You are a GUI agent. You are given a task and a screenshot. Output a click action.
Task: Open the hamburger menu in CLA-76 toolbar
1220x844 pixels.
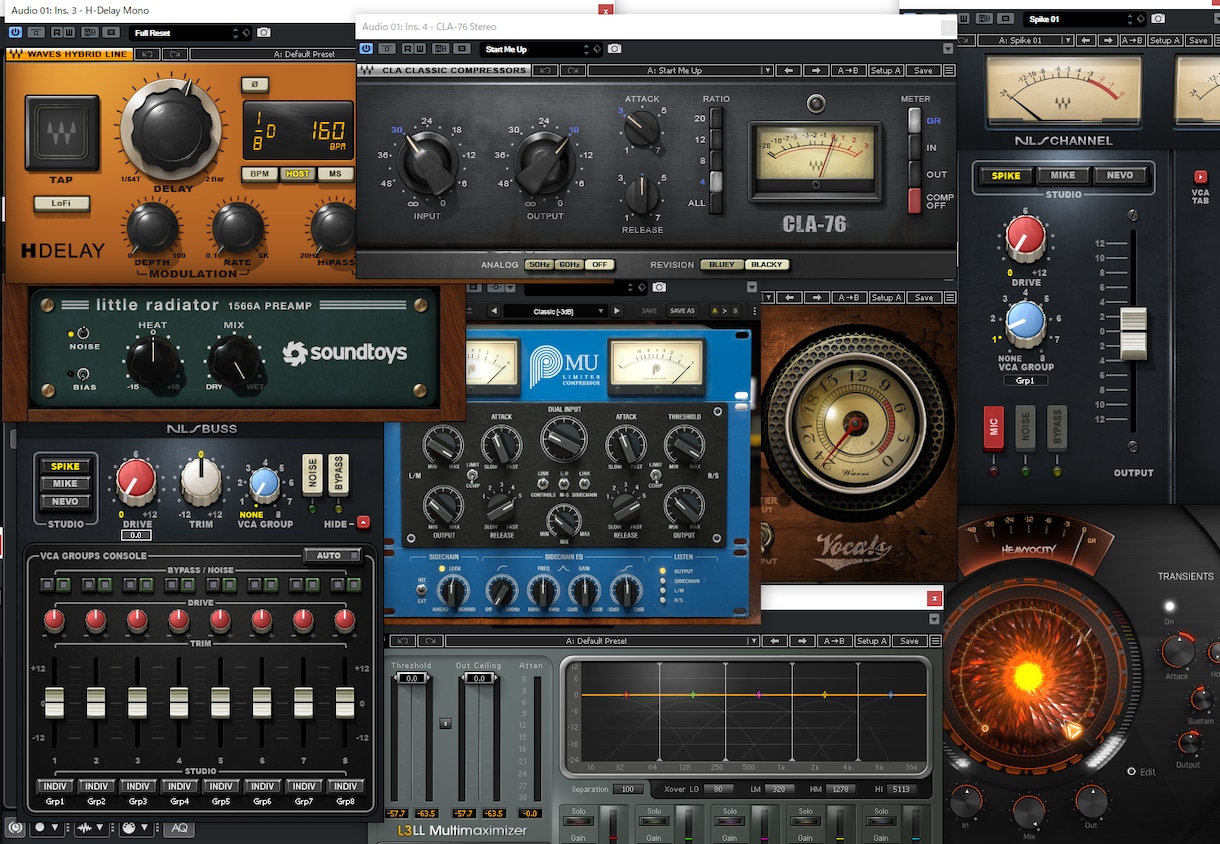click(949, 71)
